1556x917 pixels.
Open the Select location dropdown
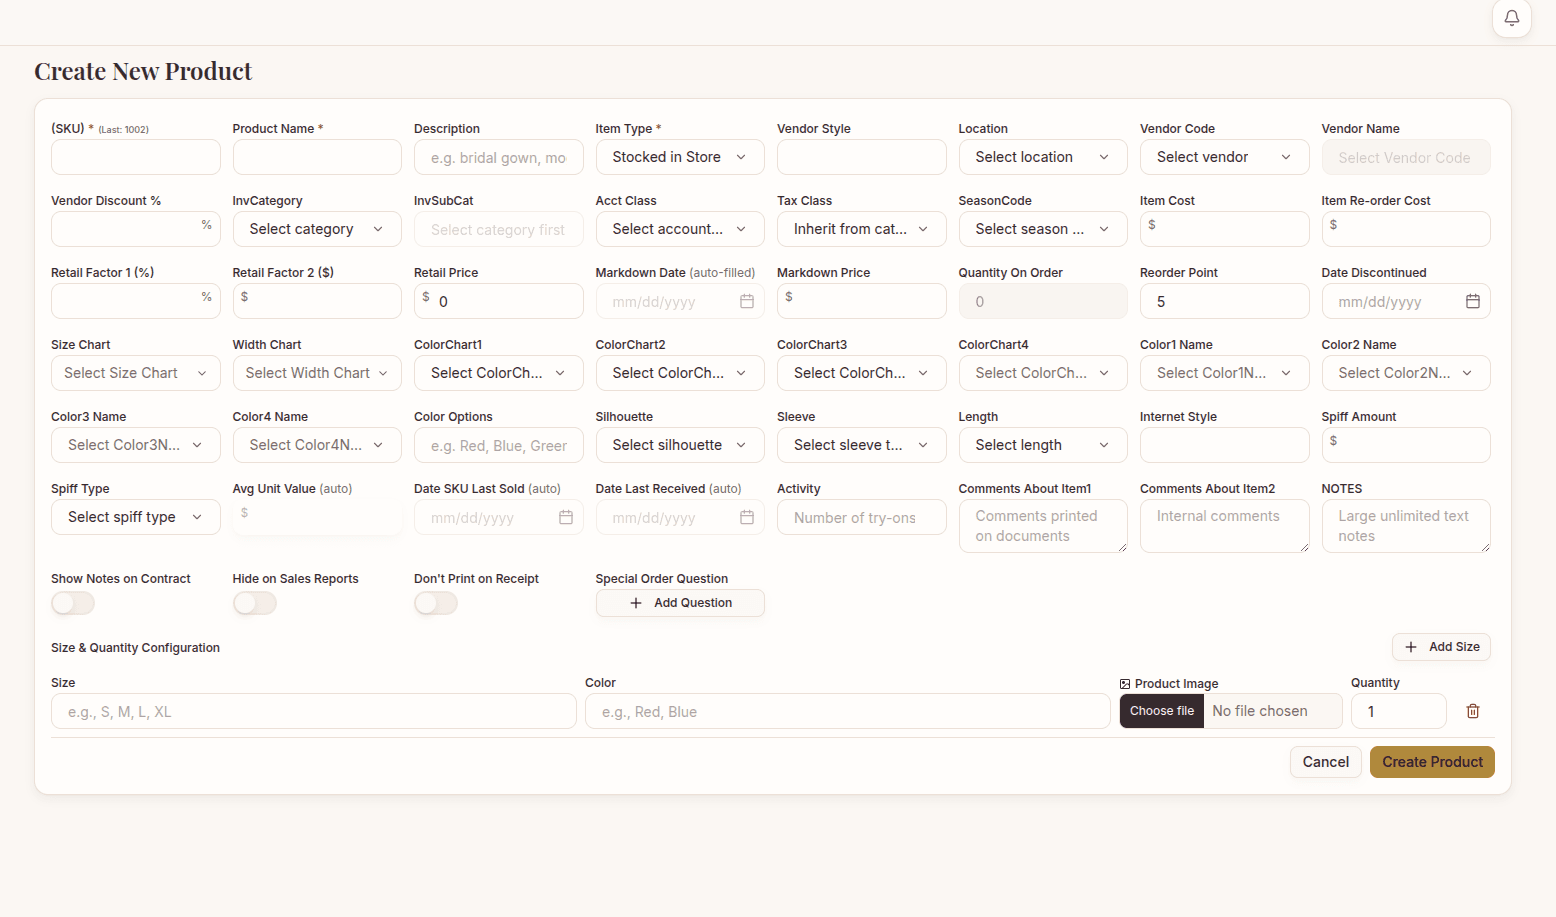tap(1043, 157)
